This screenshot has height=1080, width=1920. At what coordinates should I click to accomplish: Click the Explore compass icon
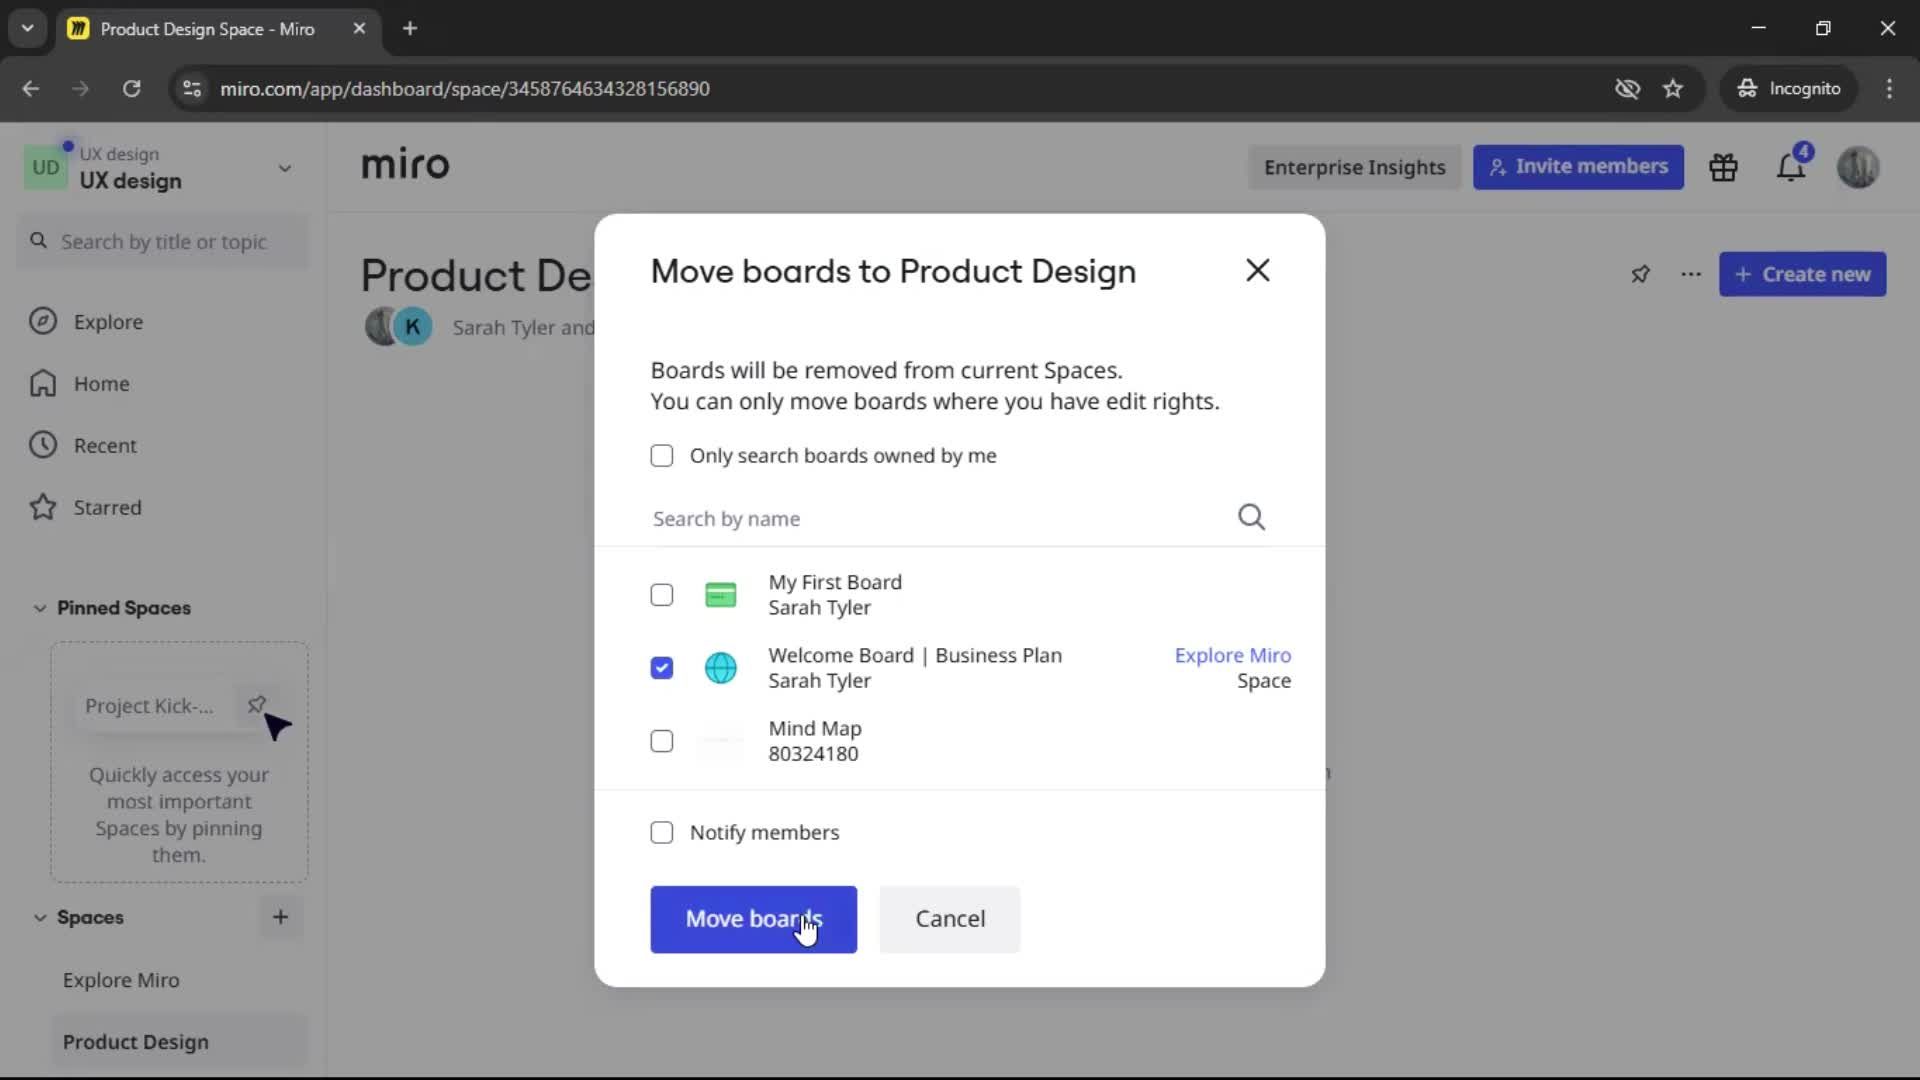tap(42, 321)
